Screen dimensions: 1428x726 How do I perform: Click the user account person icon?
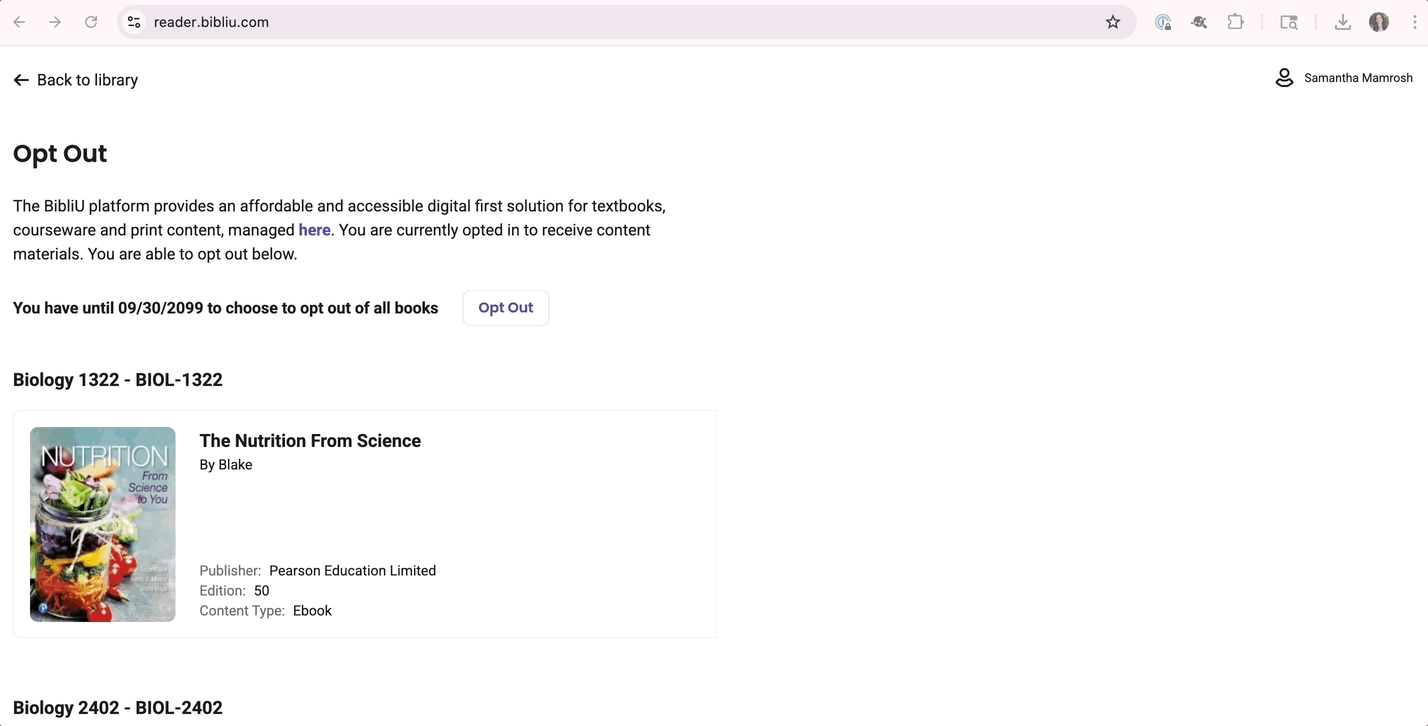tap(1284, 78)
